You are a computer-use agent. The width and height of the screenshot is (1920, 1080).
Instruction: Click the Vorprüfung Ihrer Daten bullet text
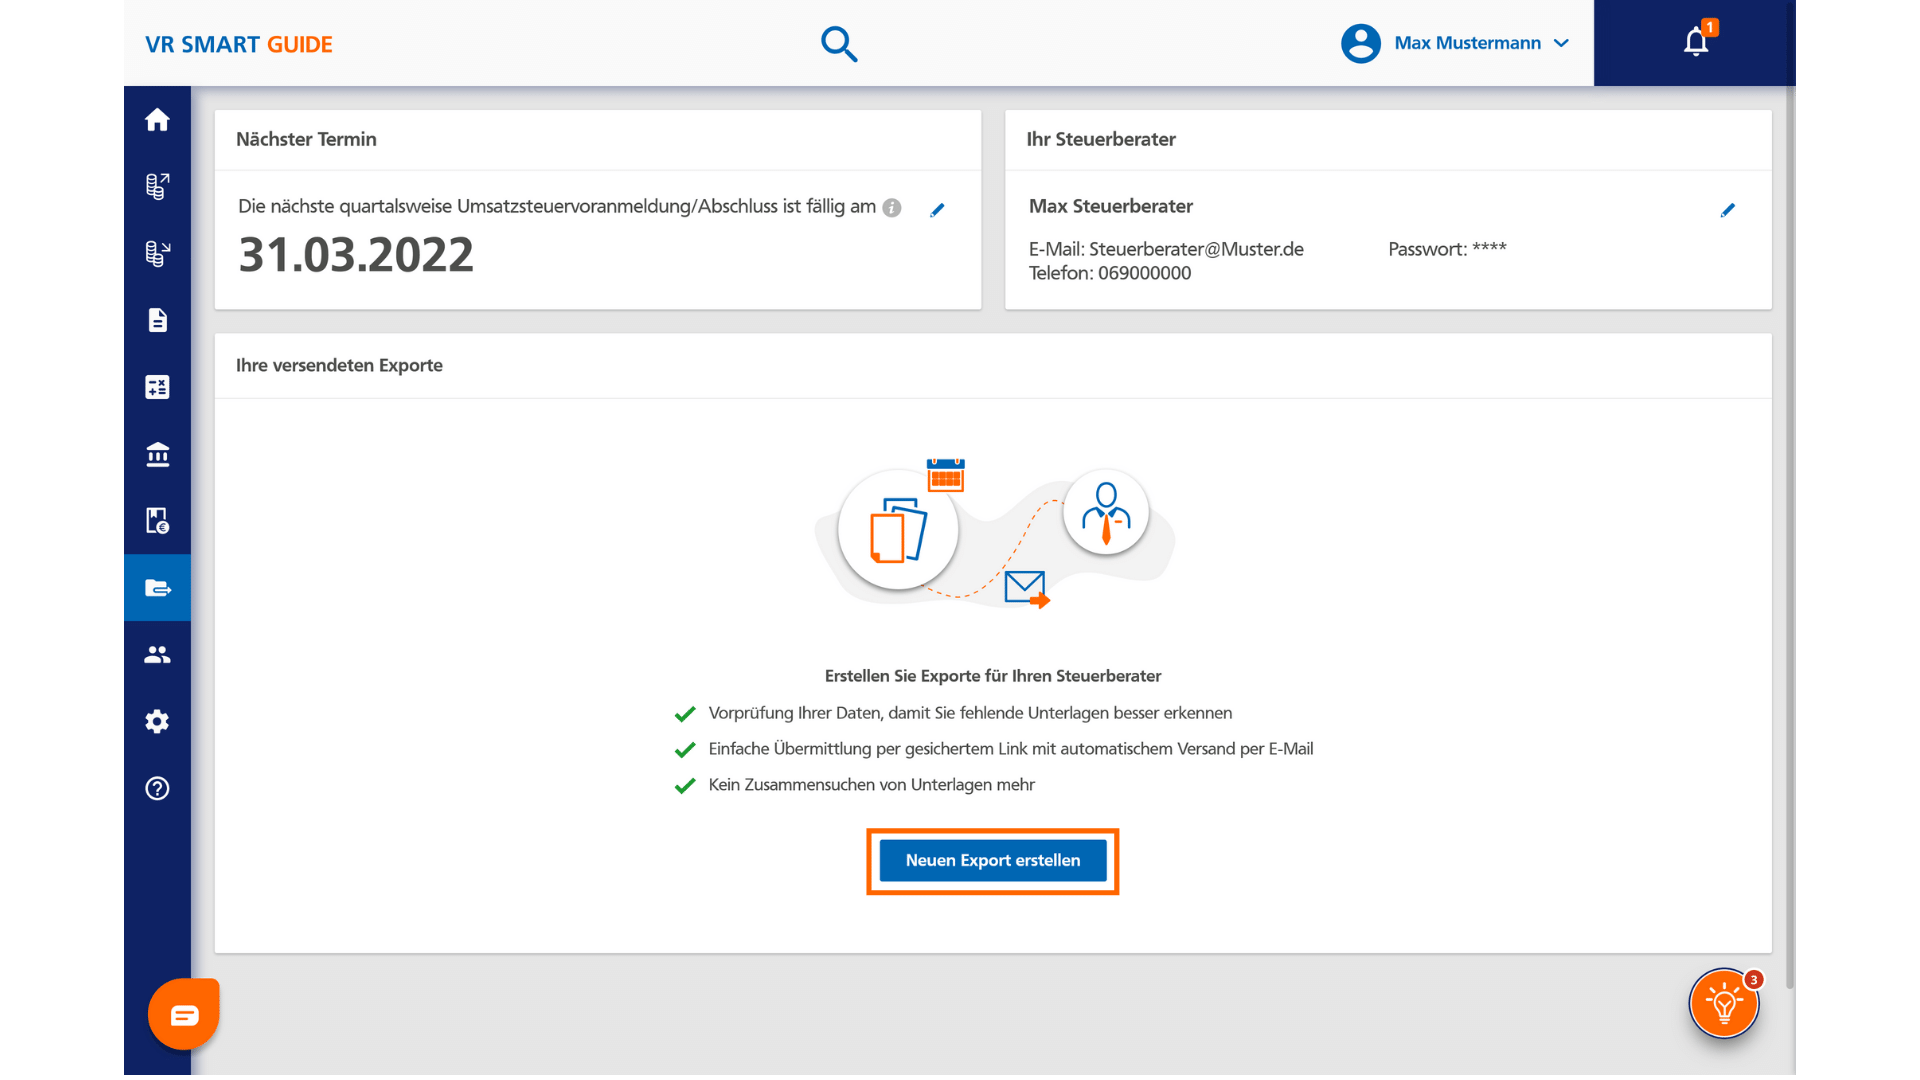(x=970, y=713)
